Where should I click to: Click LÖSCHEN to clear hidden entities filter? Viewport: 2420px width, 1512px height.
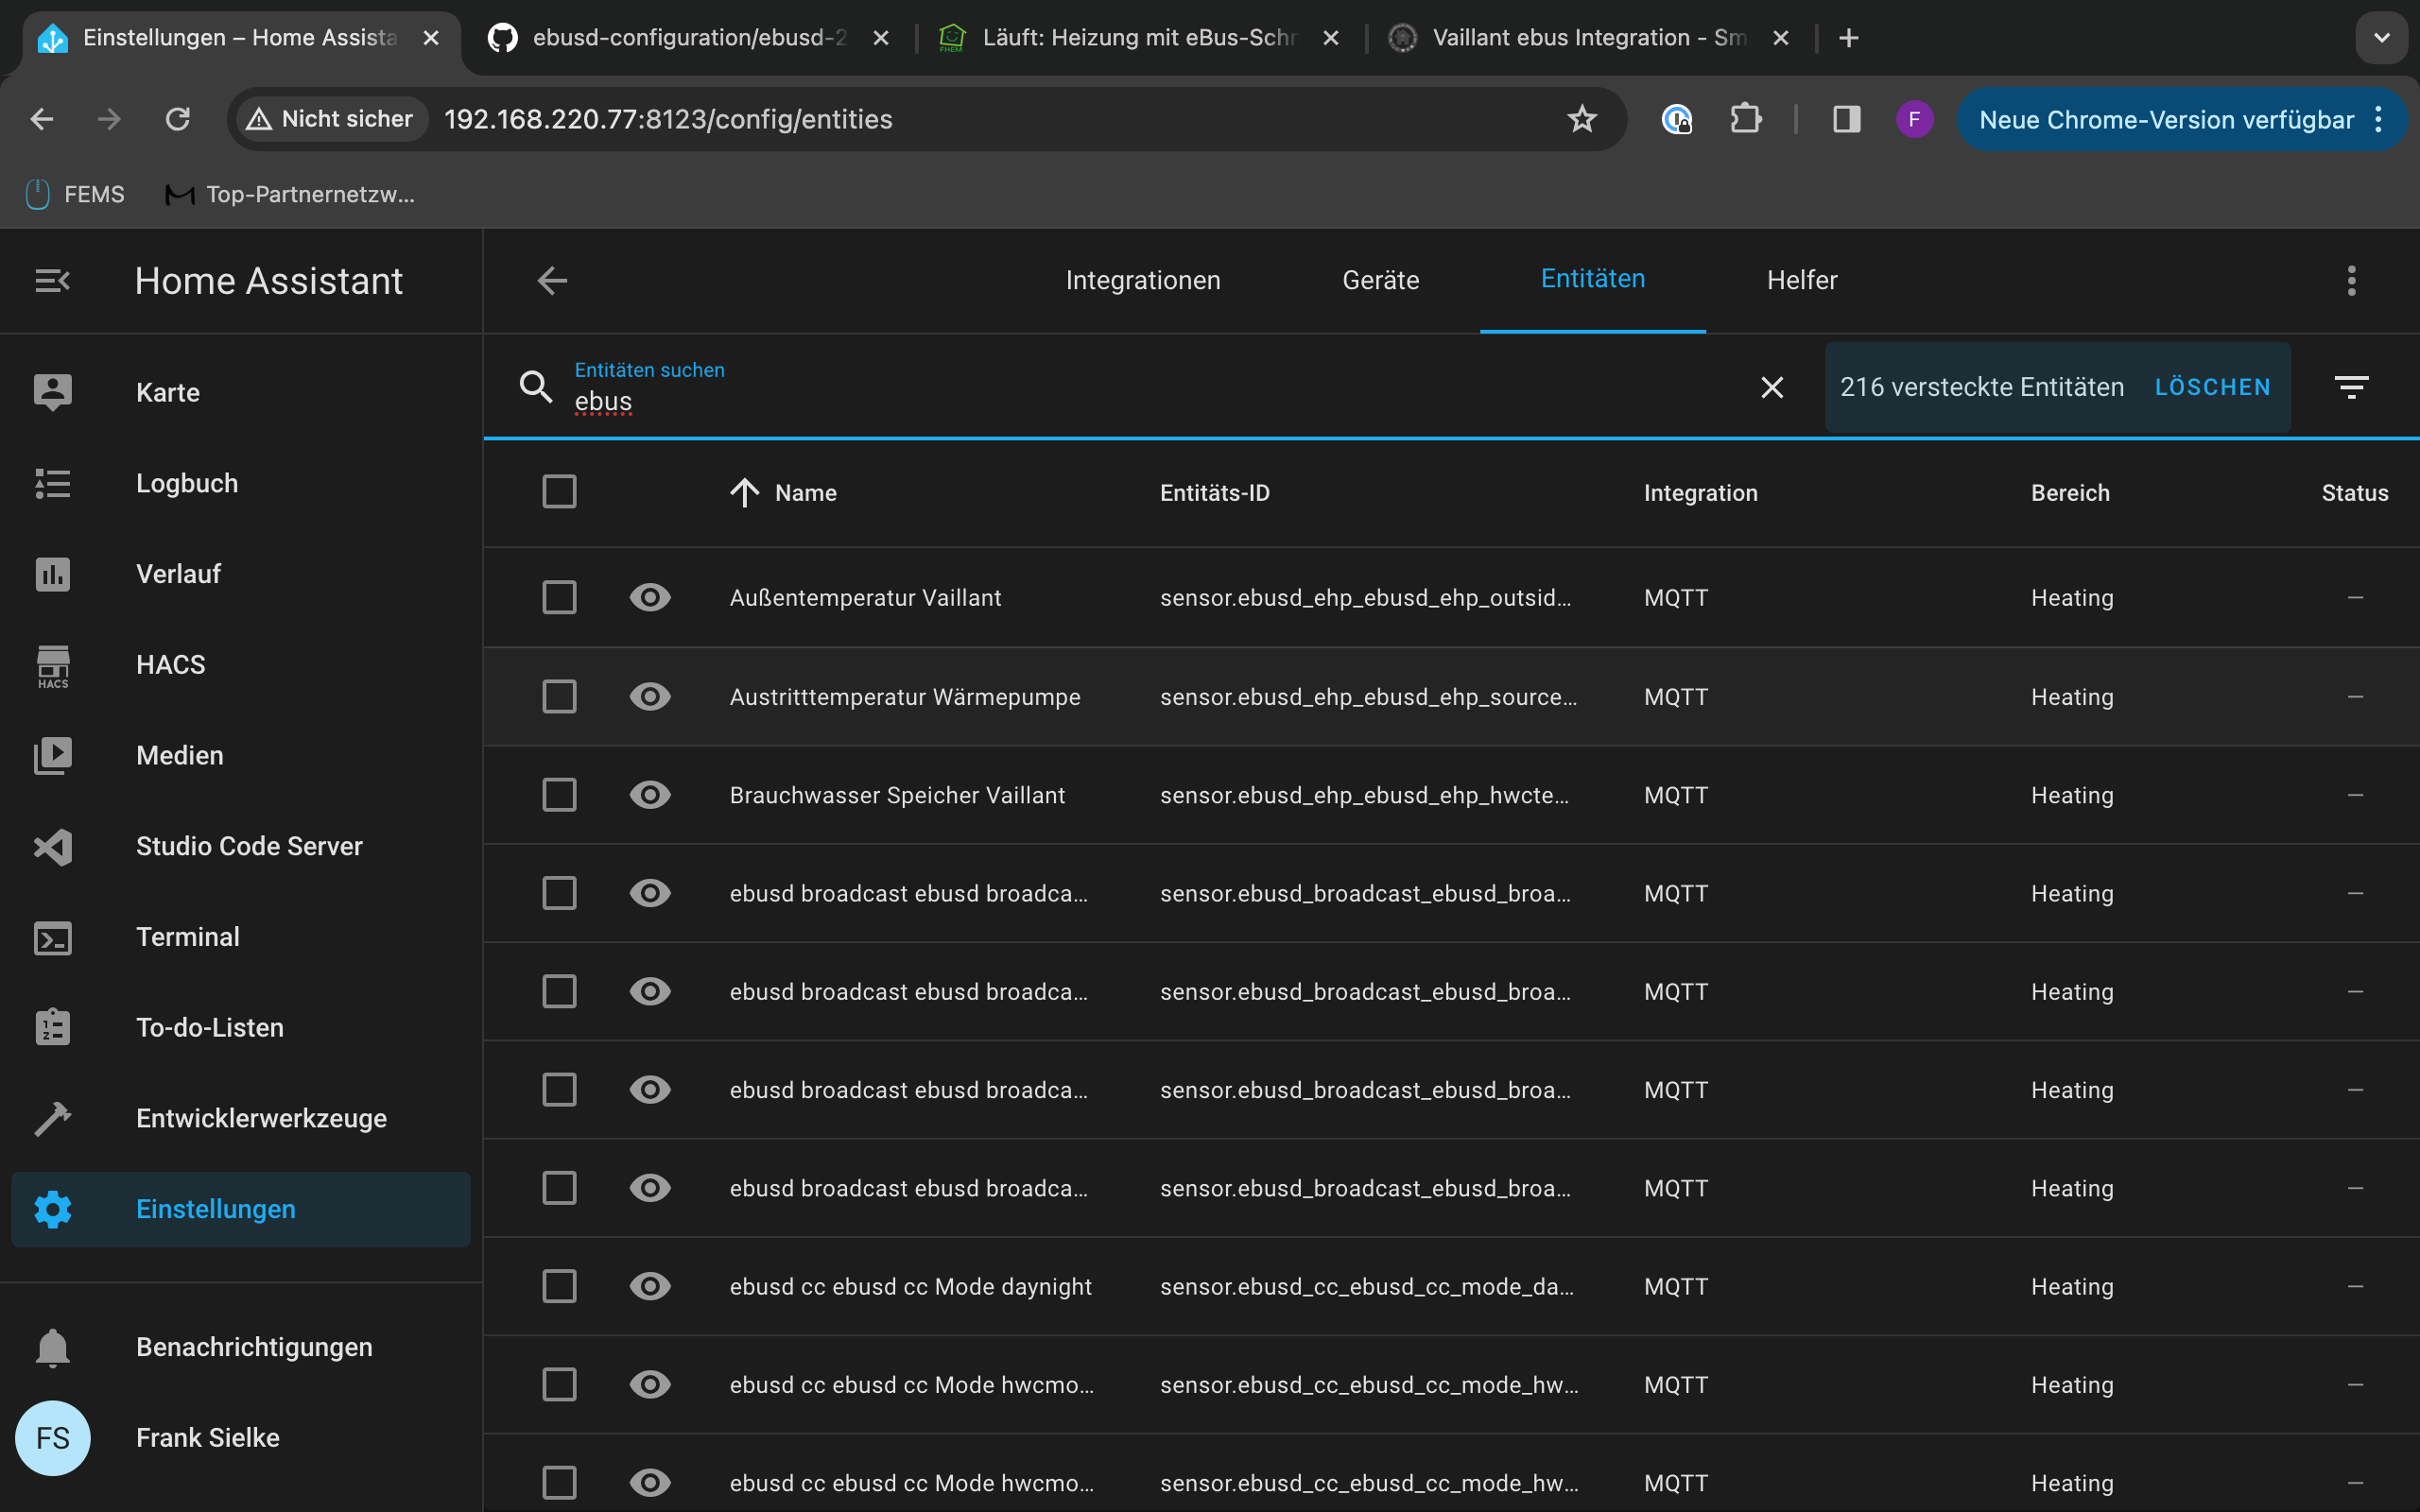coord(2212,388)
